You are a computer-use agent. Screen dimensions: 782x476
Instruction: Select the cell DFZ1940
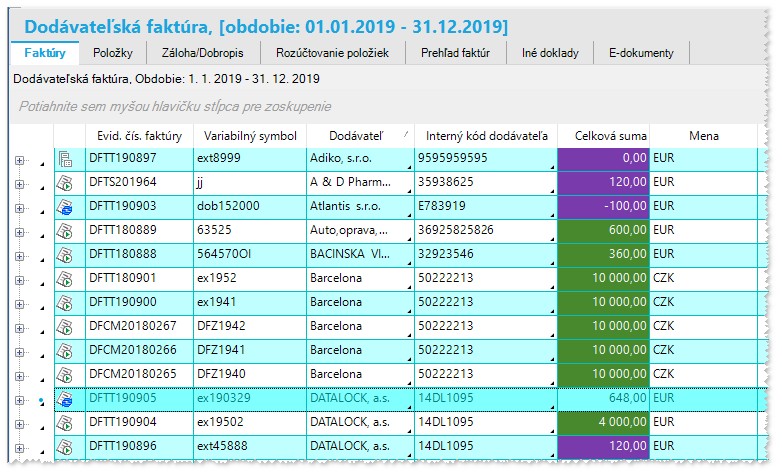[x=250, y=375]
